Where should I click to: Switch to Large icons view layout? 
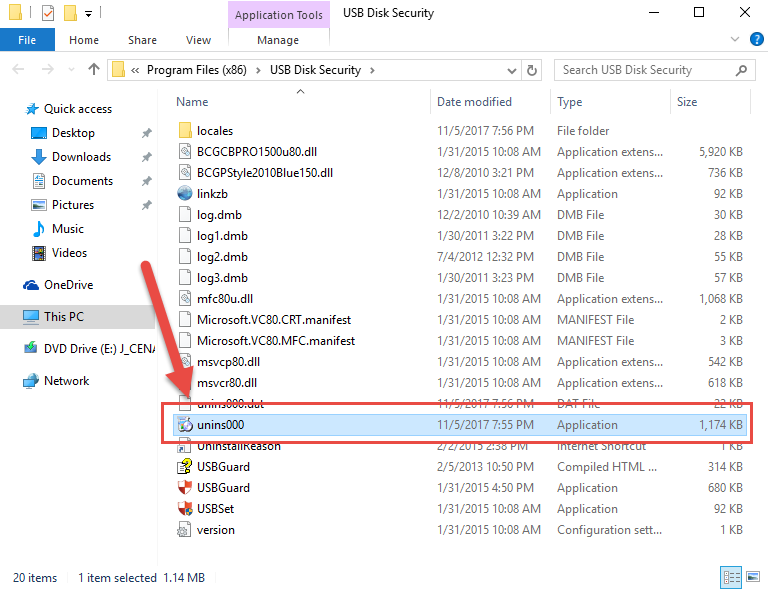pos(753,577)
